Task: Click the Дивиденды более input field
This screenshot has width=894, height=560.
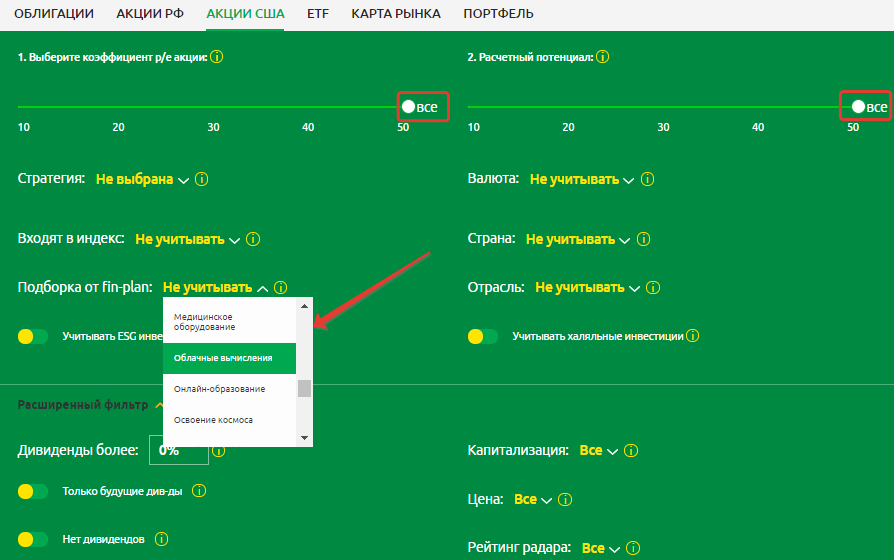Action: coord(178,451)
